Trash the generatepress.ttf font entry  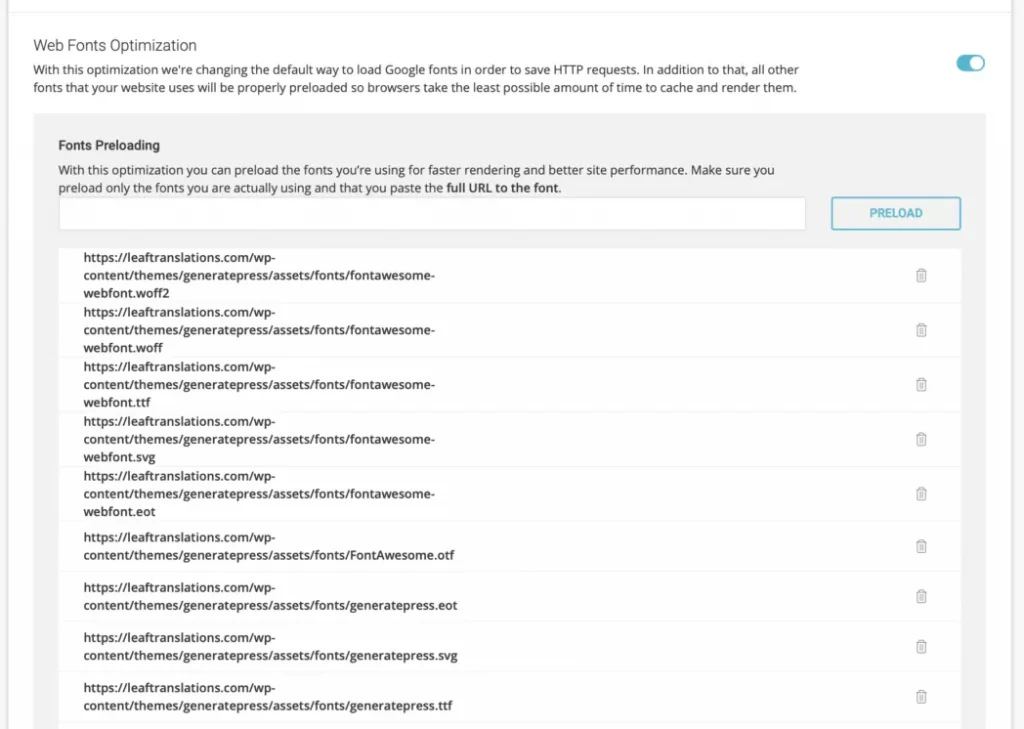tap(921, 697)
